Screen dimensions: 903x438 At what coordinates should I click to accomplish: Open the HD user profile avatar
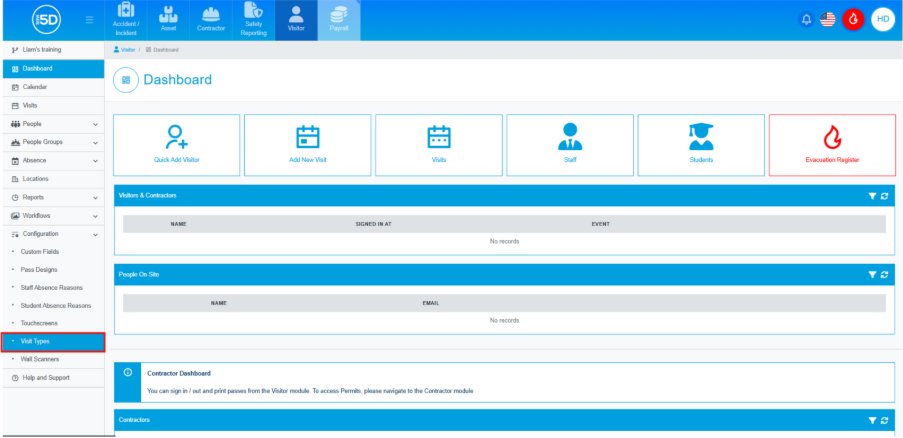(x=883, y=20)
